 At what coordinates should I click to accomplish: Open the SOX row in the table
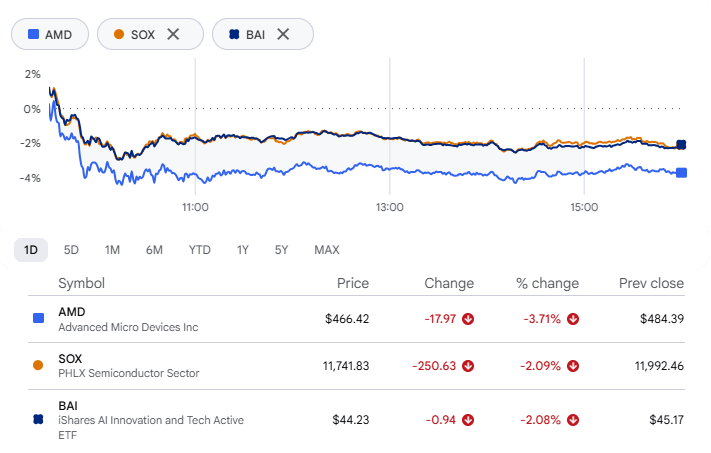tap(356, 366)
